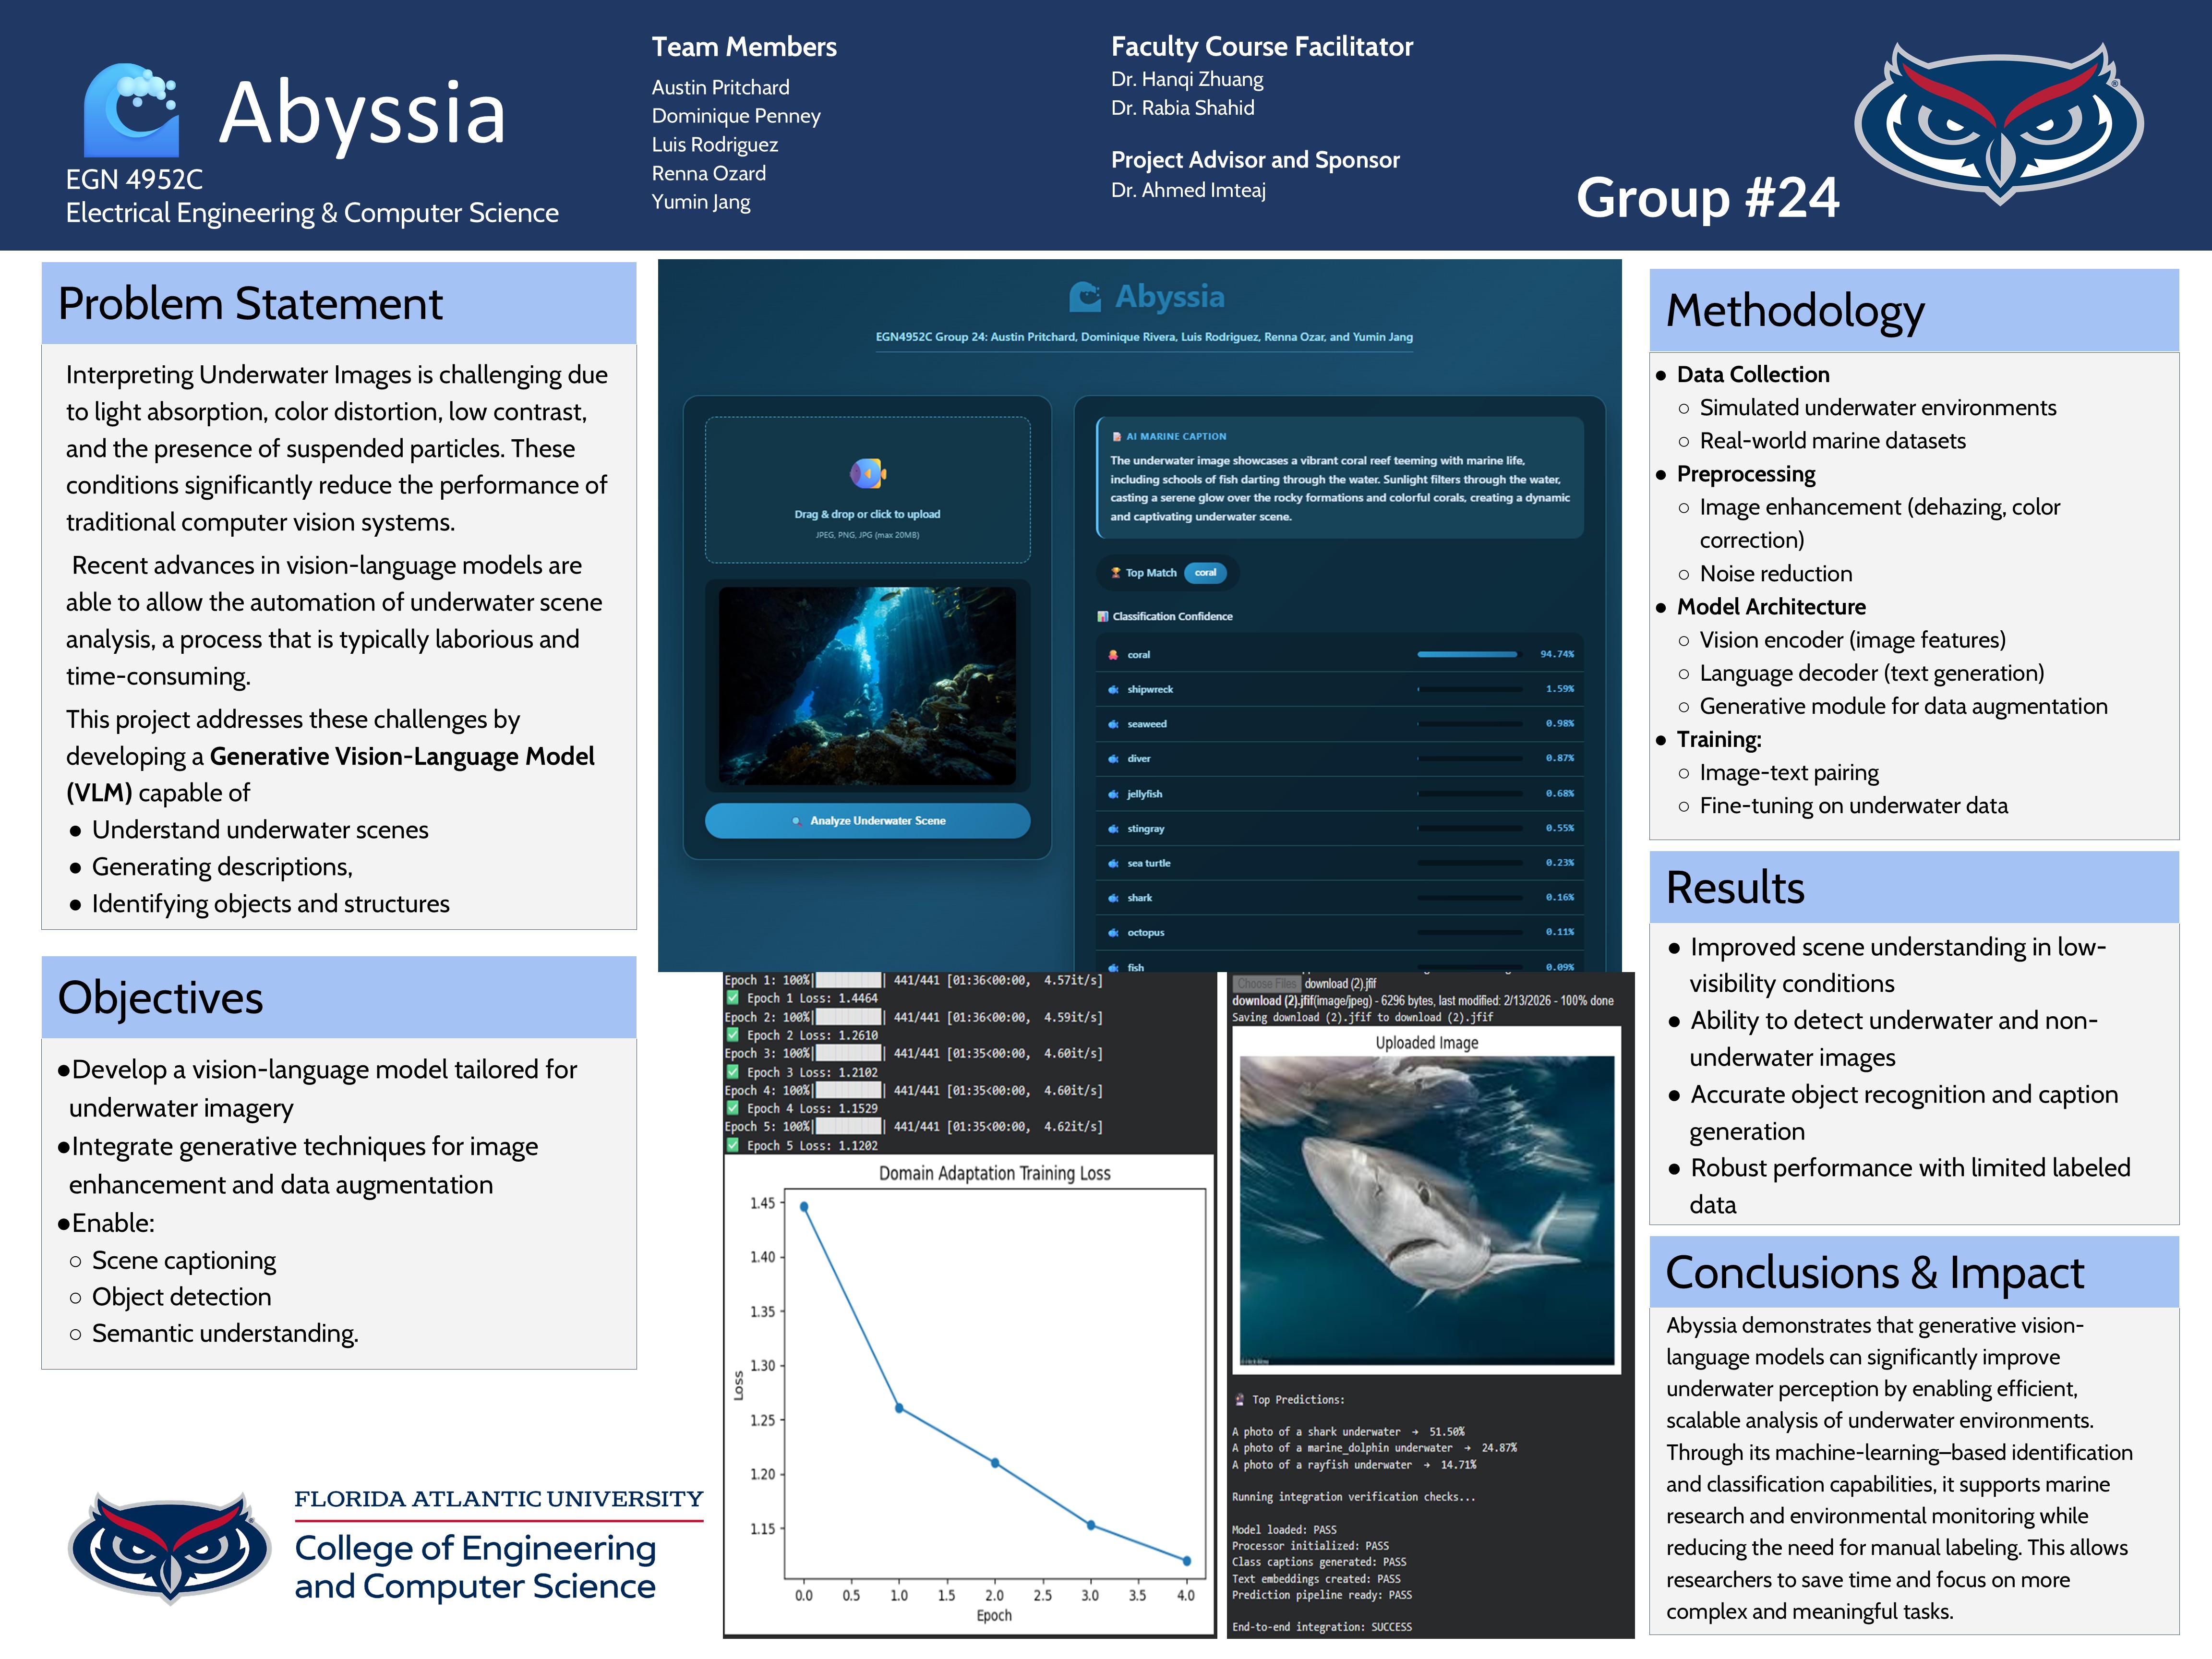The width and height of the screenshot is (2212, 1659).
Task: Click the uploaded shark image
Action: pos(1426,1210)
